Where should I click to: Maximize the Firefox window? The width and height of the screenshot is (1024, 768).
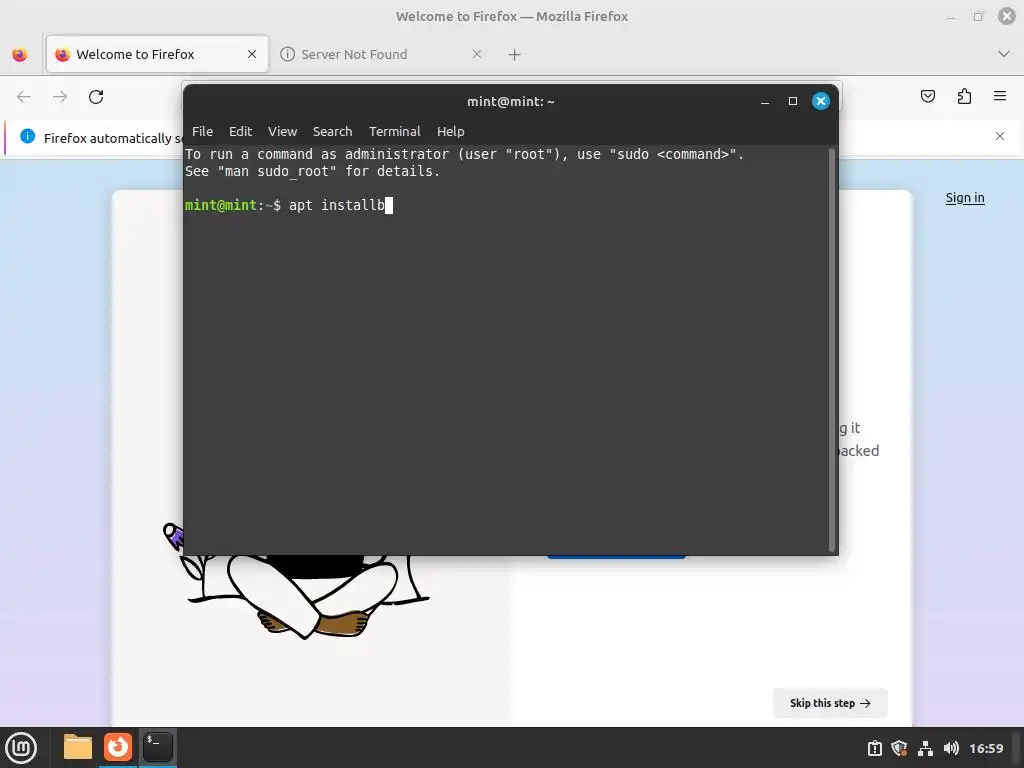[978, 16]
